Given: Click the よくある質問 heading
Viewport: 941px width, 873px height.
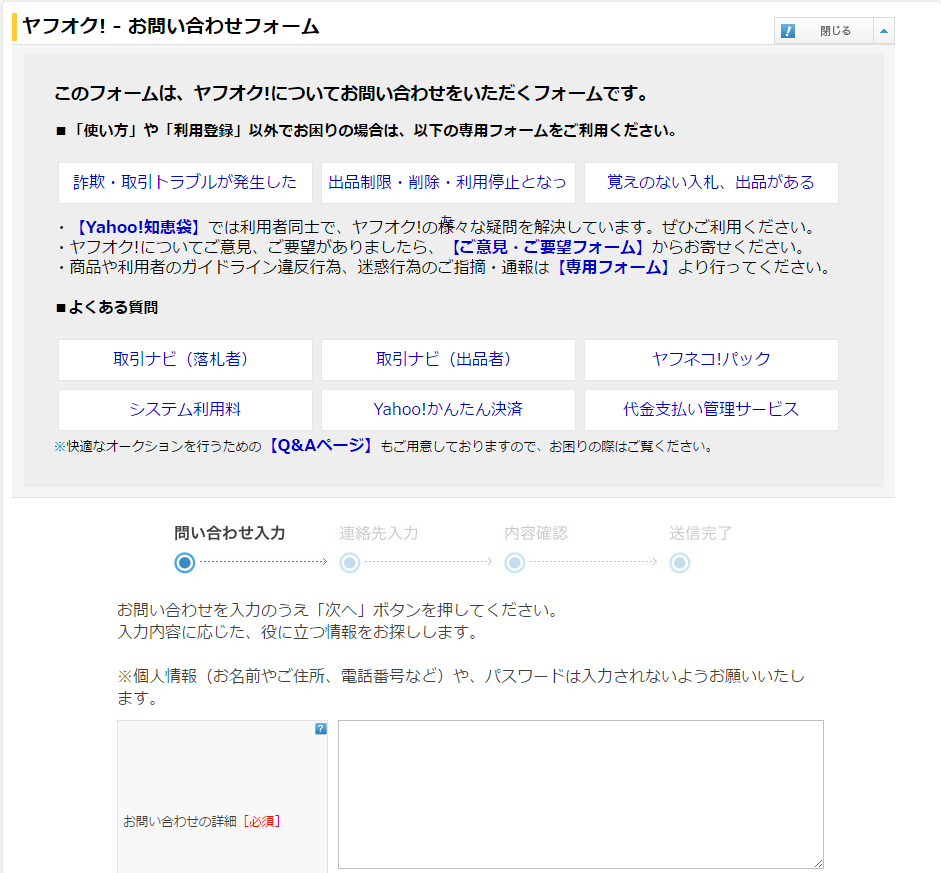Looking at the screenshot, I should 107,308.
